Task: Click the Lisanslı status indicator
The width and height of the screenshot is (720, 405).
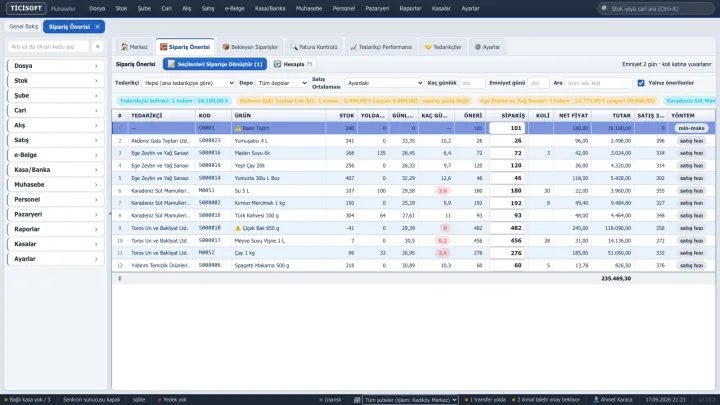Action: click(x=331, y=400)
